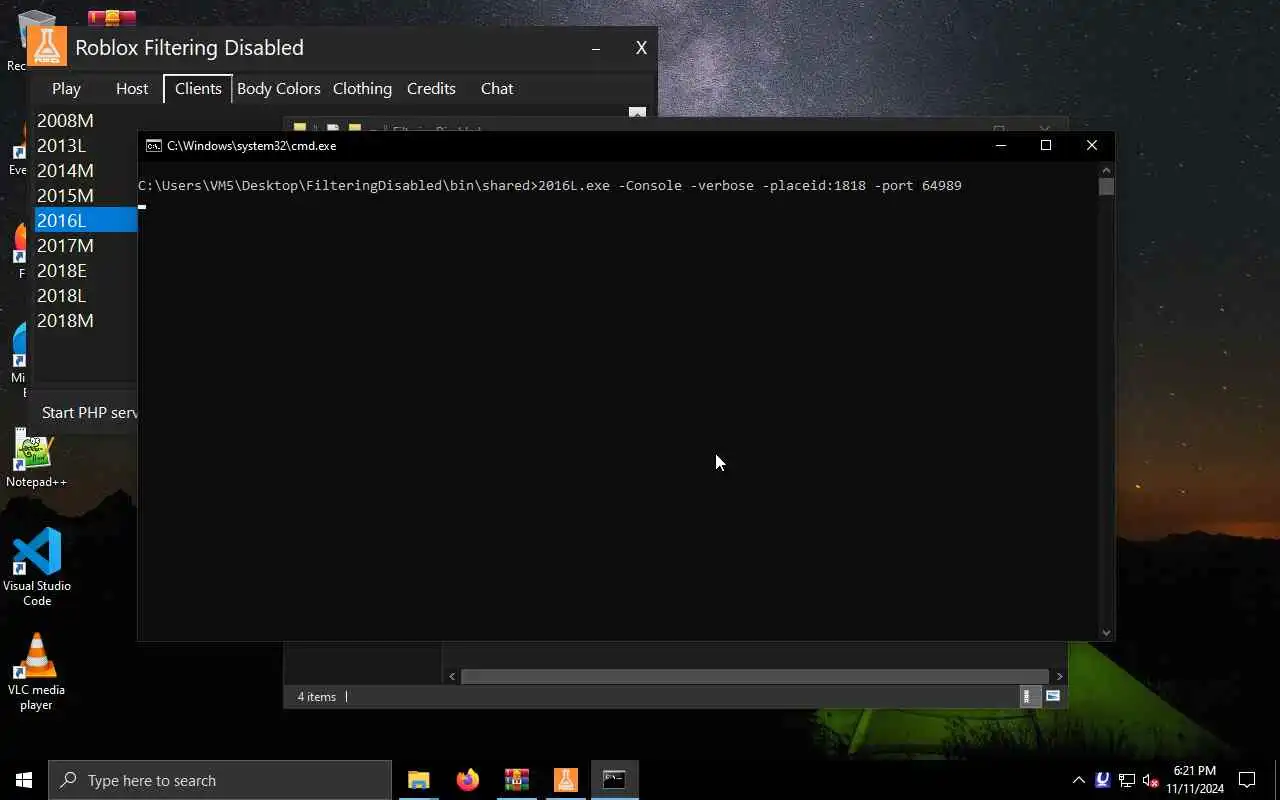This screenshot has width=1280, height=800.
Task: Click the File Explorer horizontal scrollbar thumb
Action: point(755,677)
